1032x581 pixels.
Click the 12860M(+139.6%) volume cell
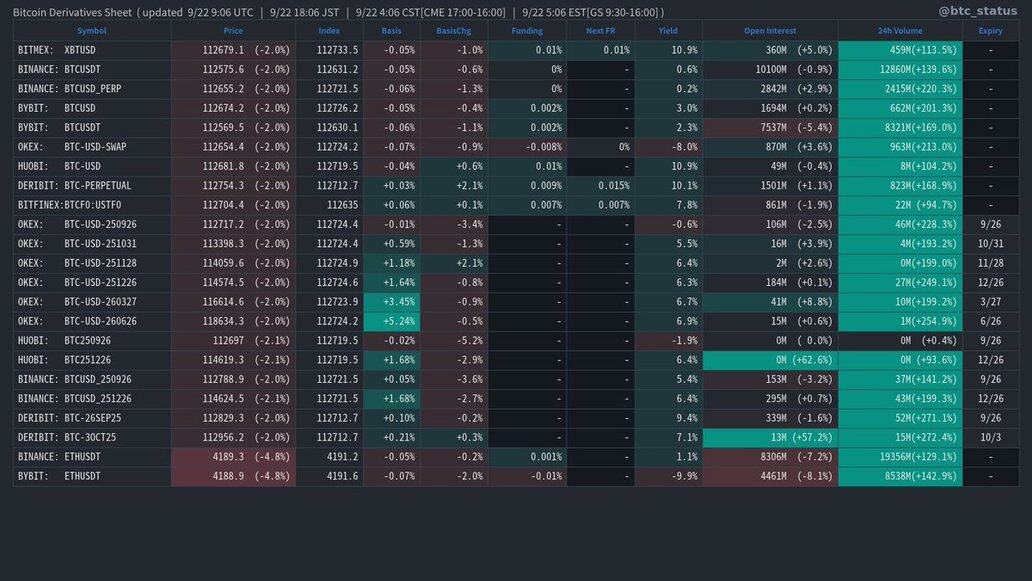900,69
